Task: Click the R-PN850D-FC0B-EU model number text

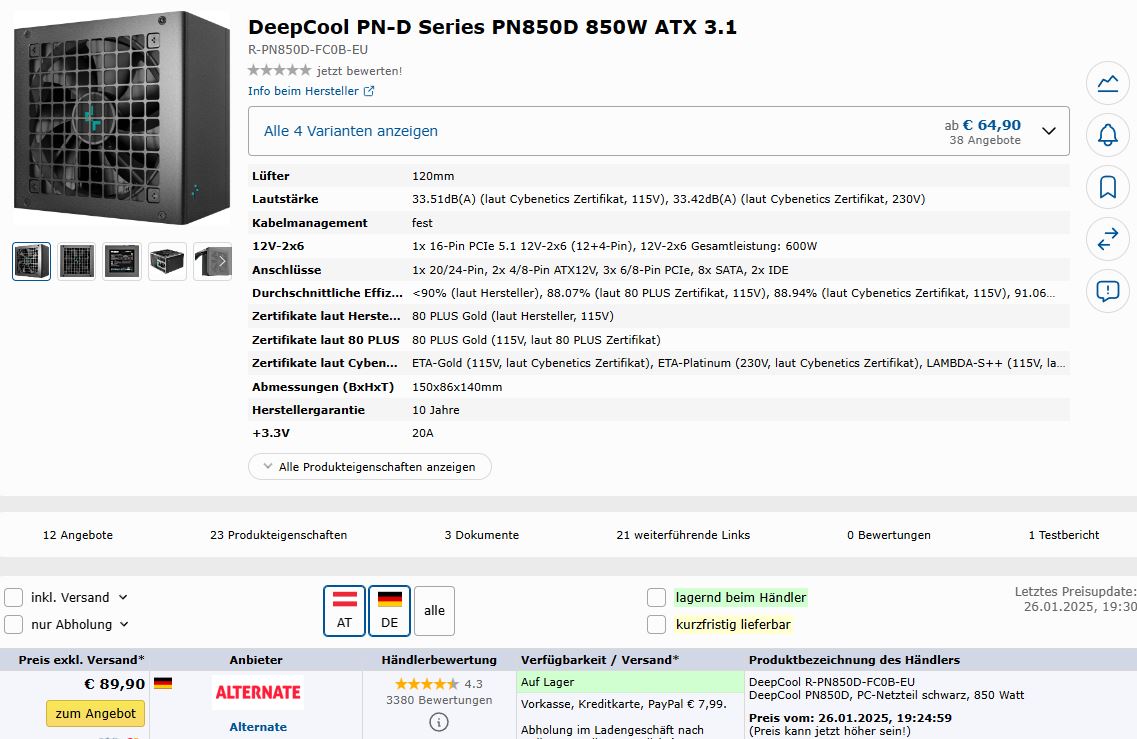Action: point(308,50)
